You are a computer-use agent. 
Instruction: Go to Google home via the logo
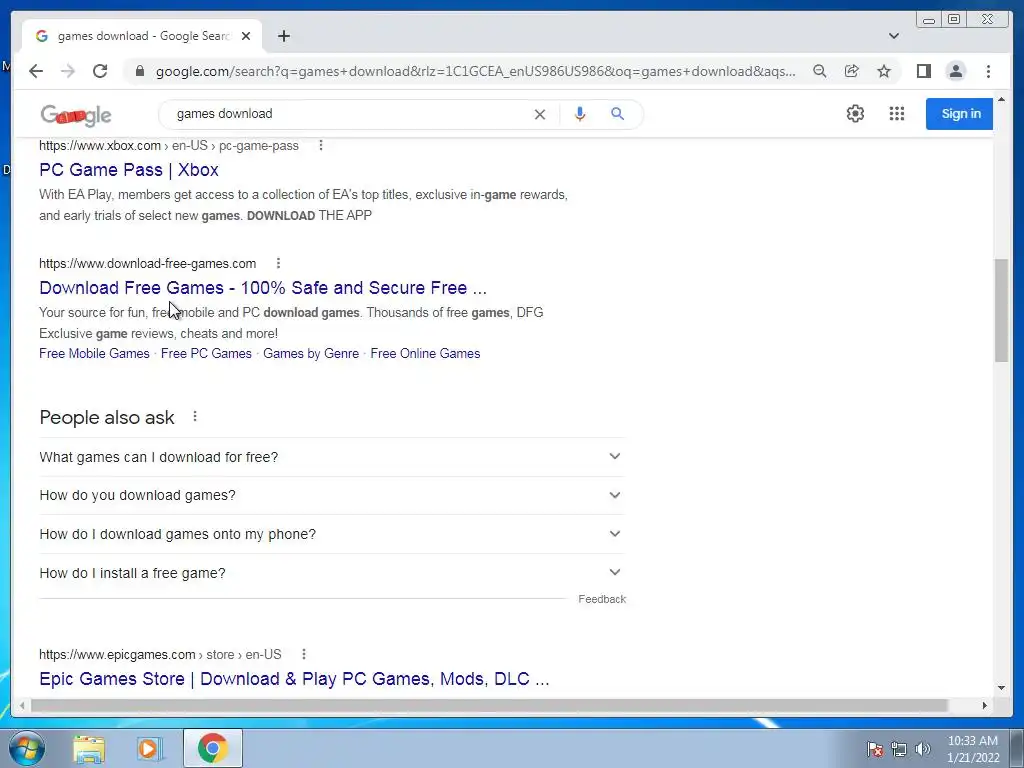[76, 116]
